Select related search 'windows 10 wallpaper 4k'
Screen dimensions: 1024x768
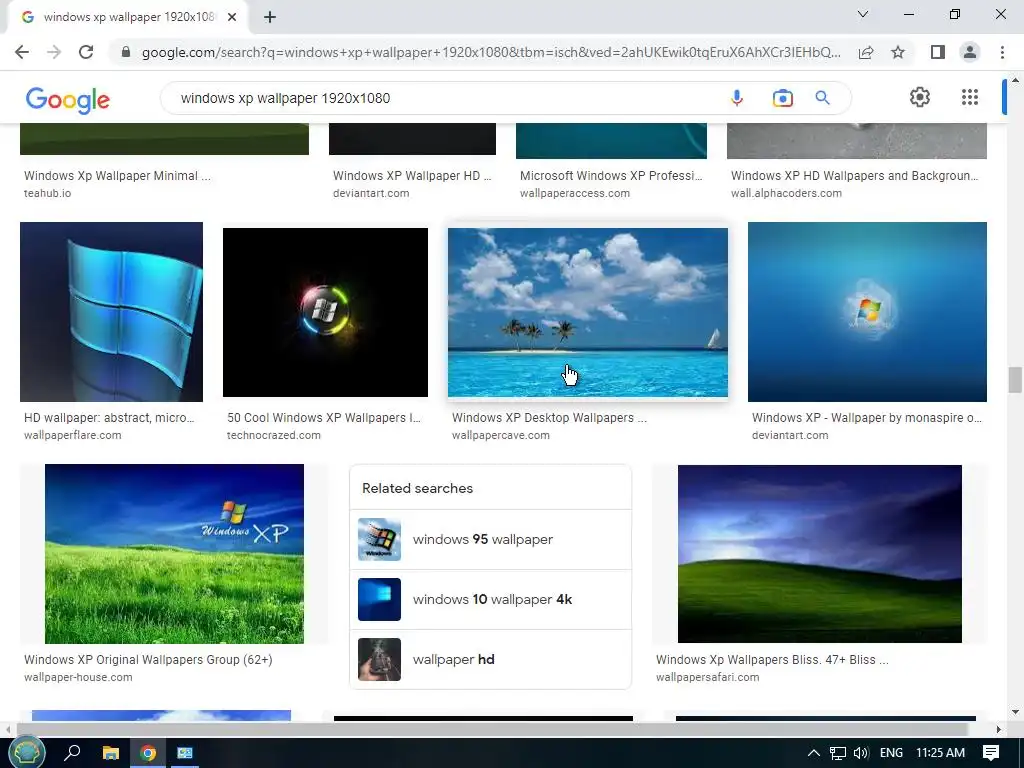click(x=490, y=600)
